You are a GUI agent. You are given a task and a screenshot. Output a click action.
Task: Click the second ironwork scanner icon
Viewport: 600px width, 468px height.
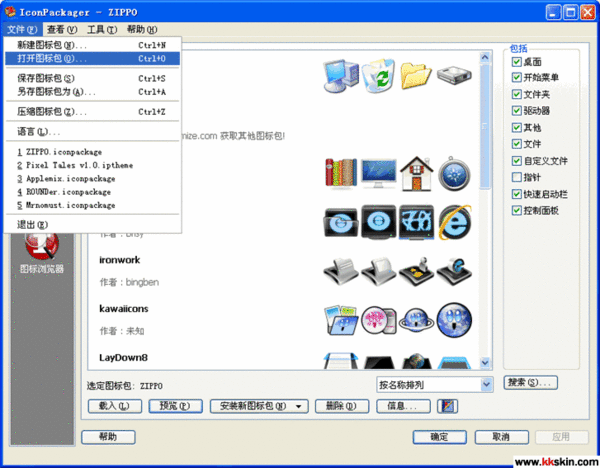tap(378, 271)
